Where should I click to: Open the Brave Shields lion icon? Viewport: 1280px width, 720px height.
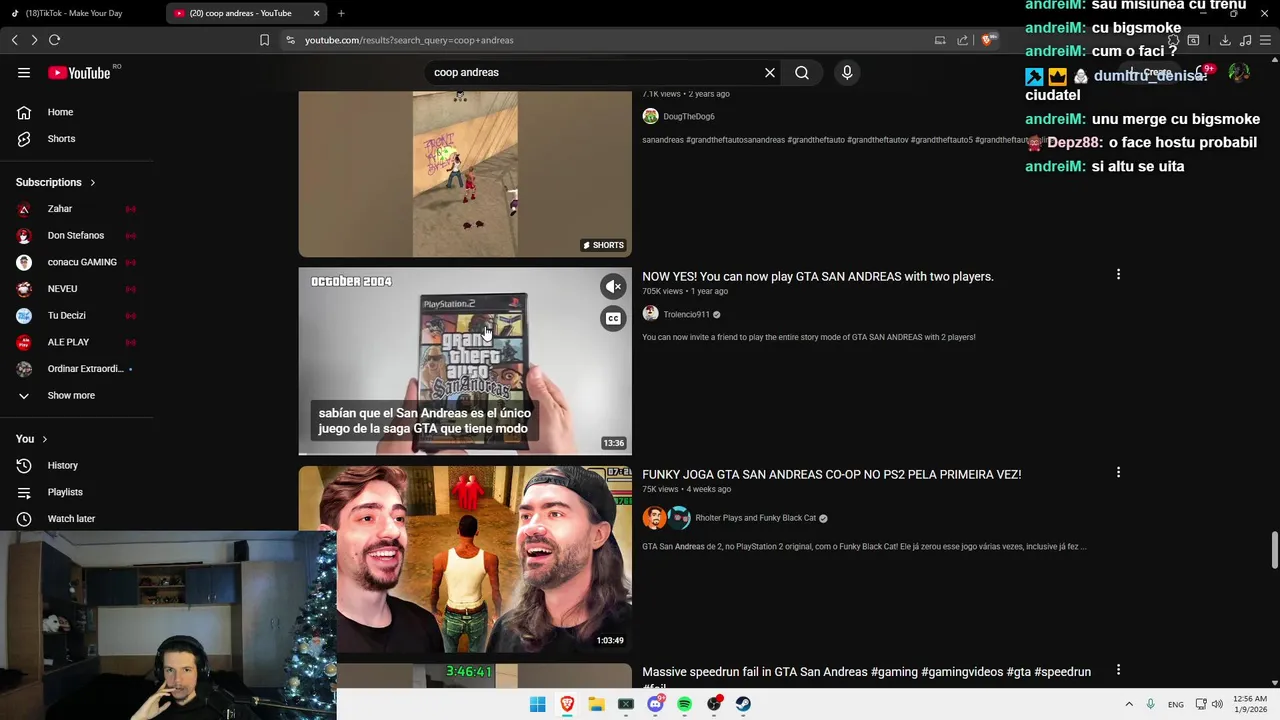coord(987,40)
